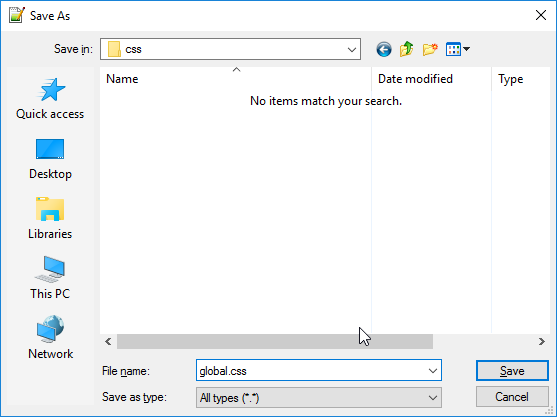
Task: Sort by Type column header
Action: [x=521, y=79]
